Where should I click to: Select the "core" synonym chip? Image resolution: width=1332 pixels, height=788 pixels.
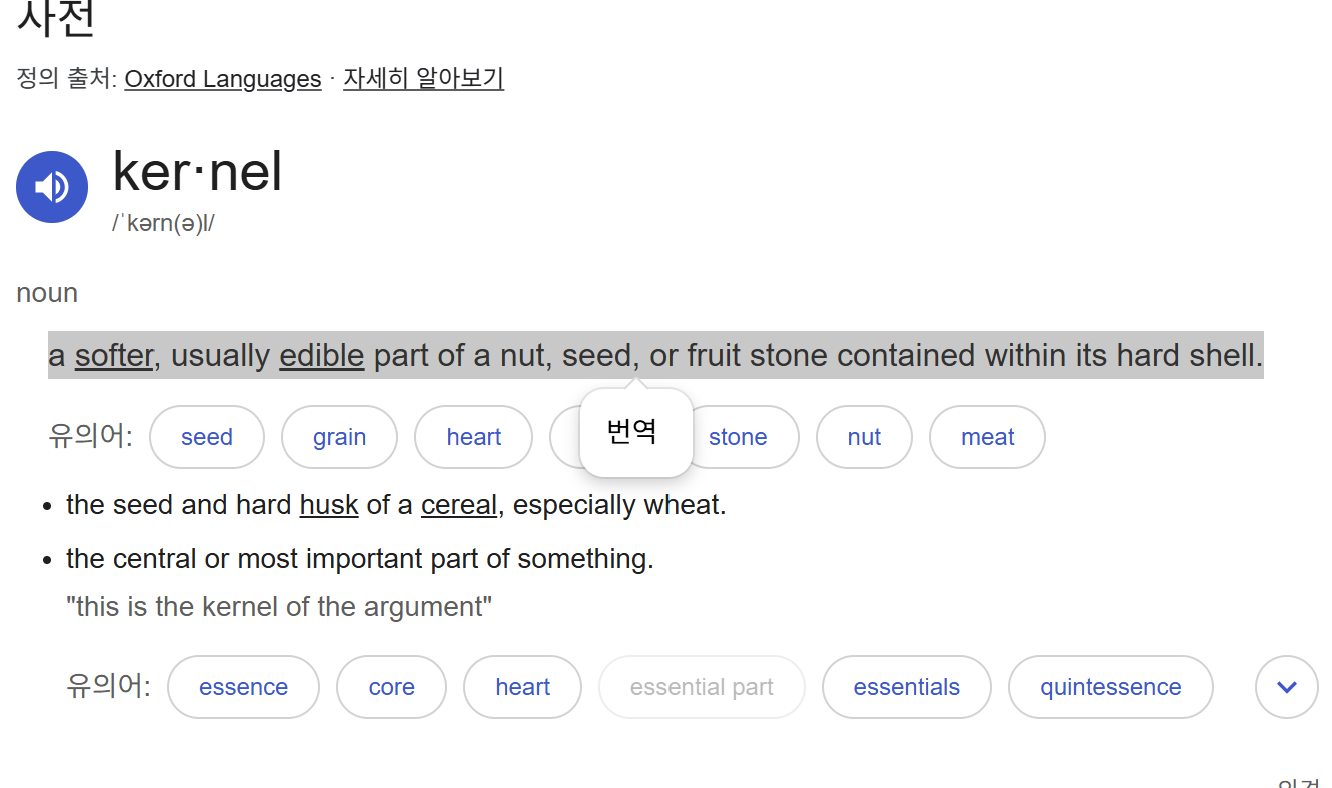[x=391, y=687]
